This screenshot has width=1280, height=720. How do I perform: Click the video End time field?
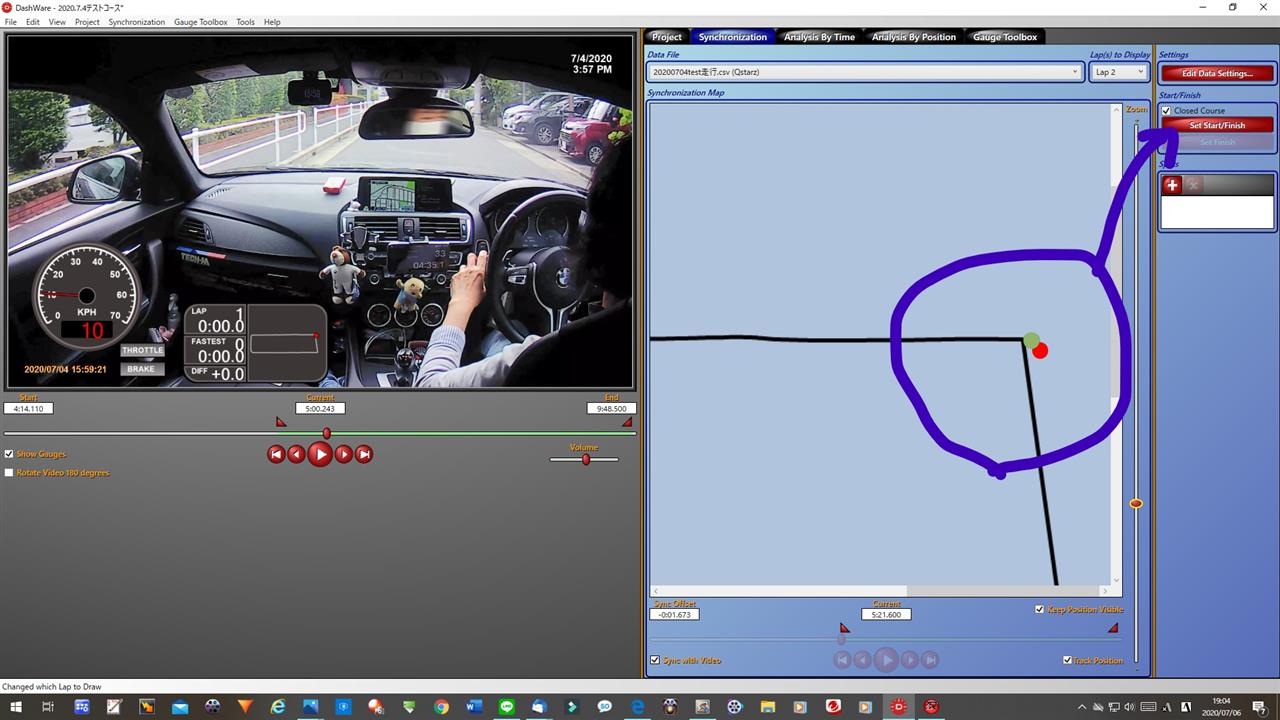(x=611, y=409)
